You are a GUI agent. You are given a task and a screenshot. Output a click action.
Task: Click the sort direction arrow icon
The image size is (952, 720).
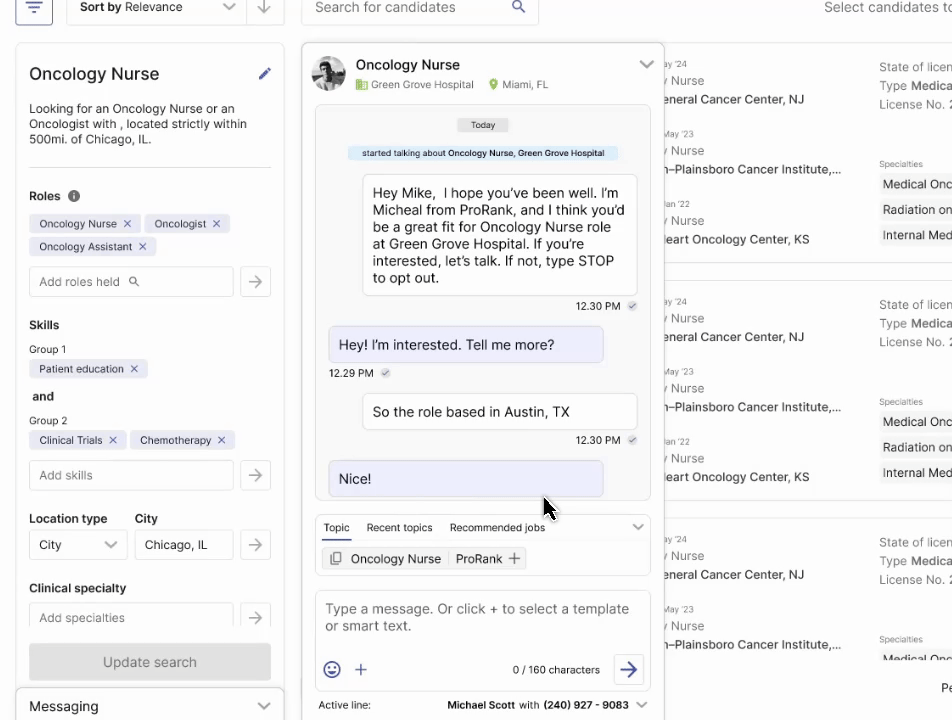(x=263, y=8)
